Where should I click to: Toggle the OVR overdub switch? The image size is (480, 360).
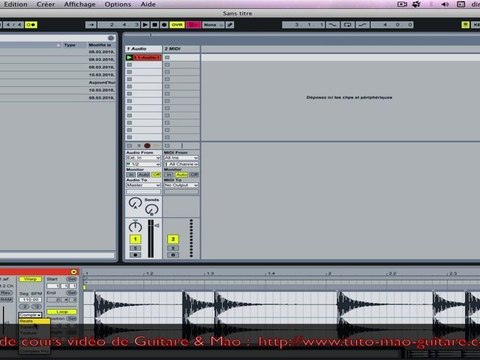(x=177, y=25)
